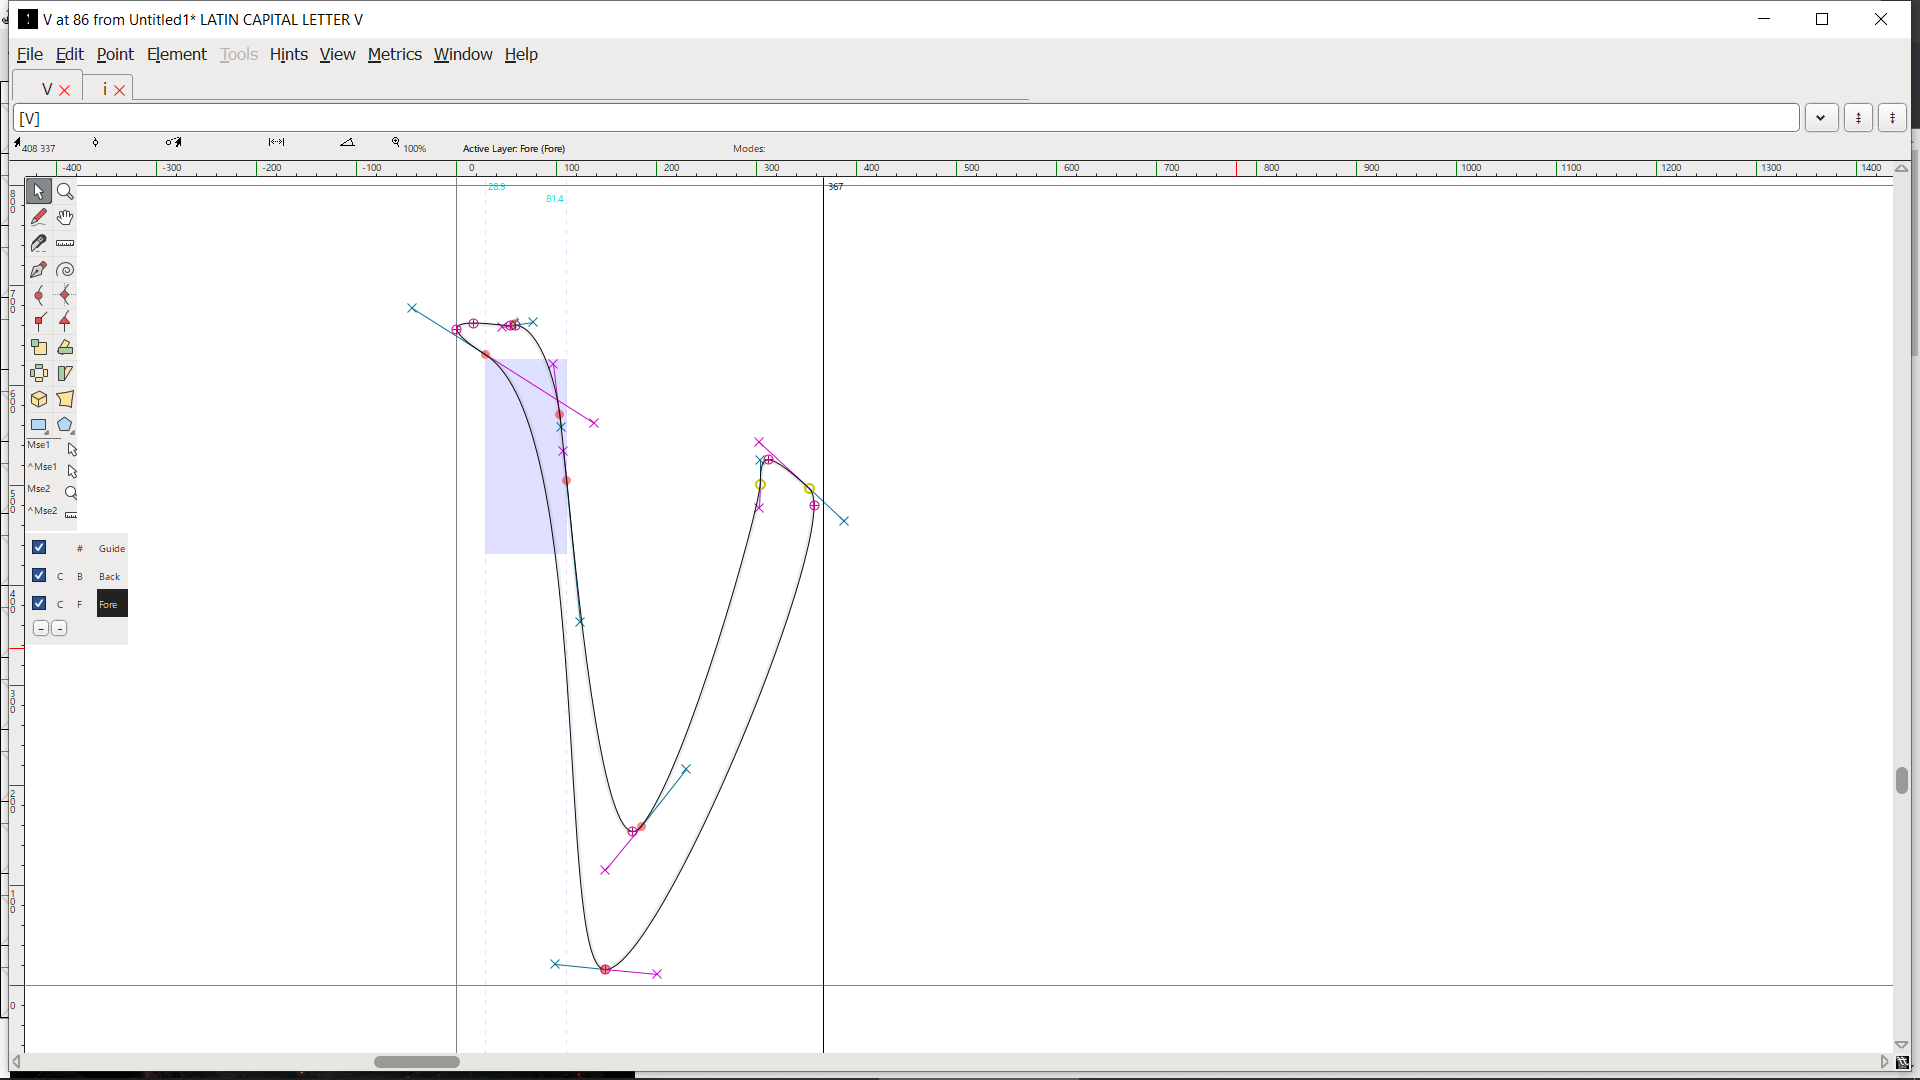Switch to the i glyph tab
This screenshot has height=1080, width=1920.
point(104,89)
